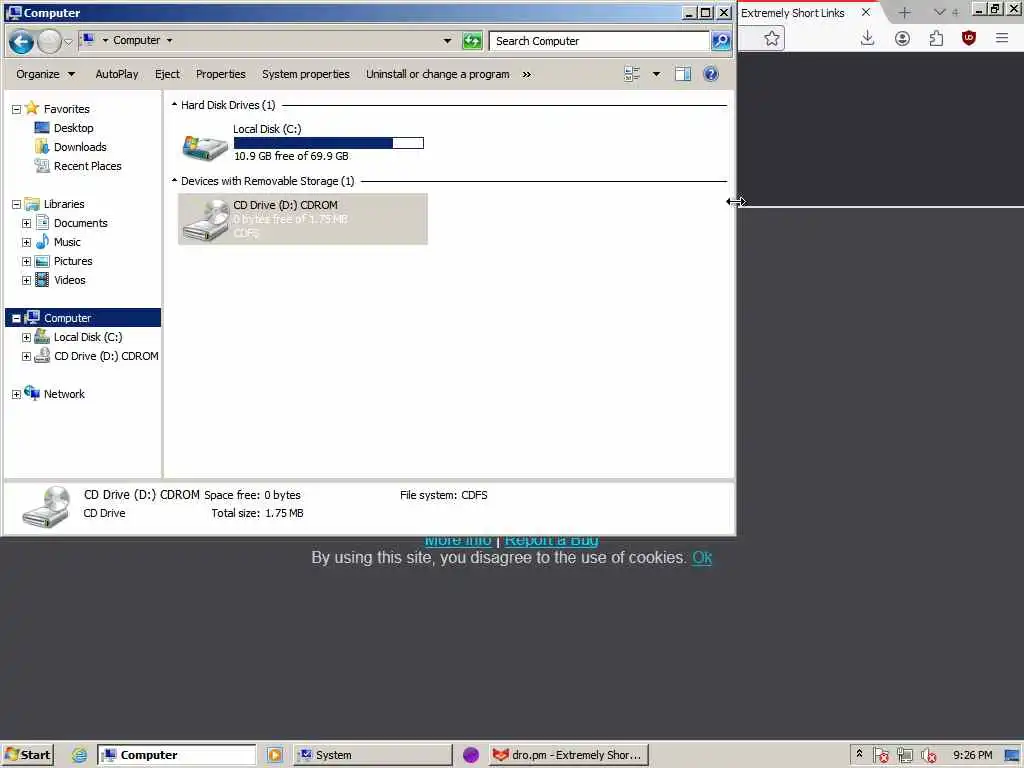Click Uninstall or change a program
This screenshot has width=1024, height=768.
coord(438,74)
